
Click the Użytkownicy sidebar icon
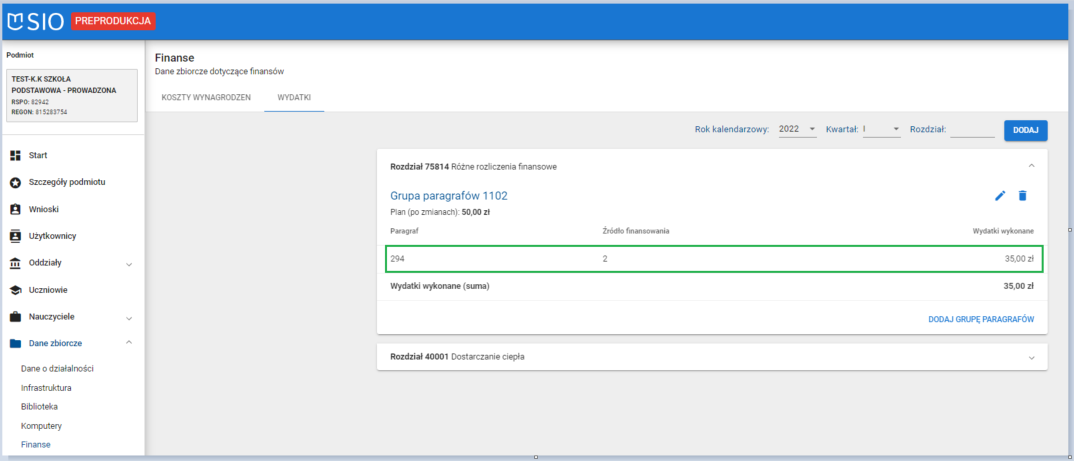point(15,236)
